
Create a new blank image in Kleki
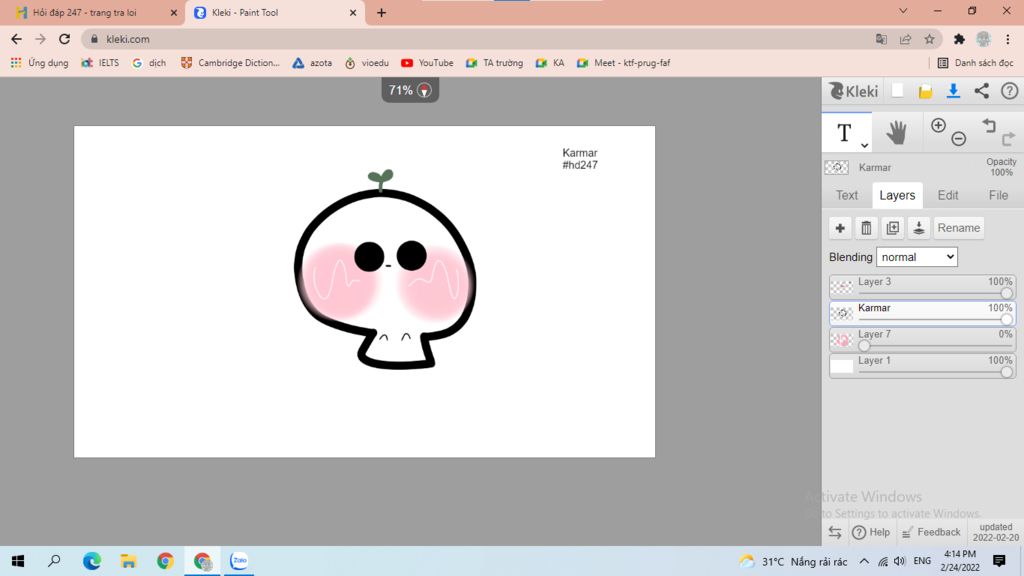point(898,91)
